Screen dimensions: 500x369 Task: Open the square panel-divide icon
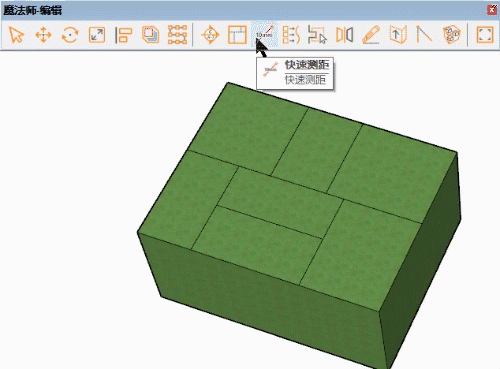pos(237,35)
